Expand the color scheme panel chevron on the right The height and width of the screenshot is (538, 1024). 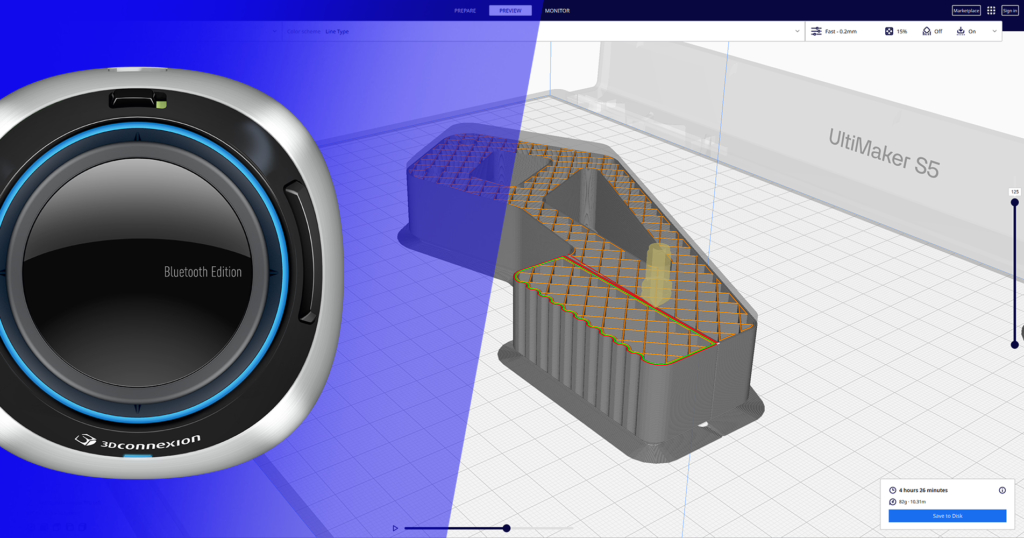tap(797, 31)
